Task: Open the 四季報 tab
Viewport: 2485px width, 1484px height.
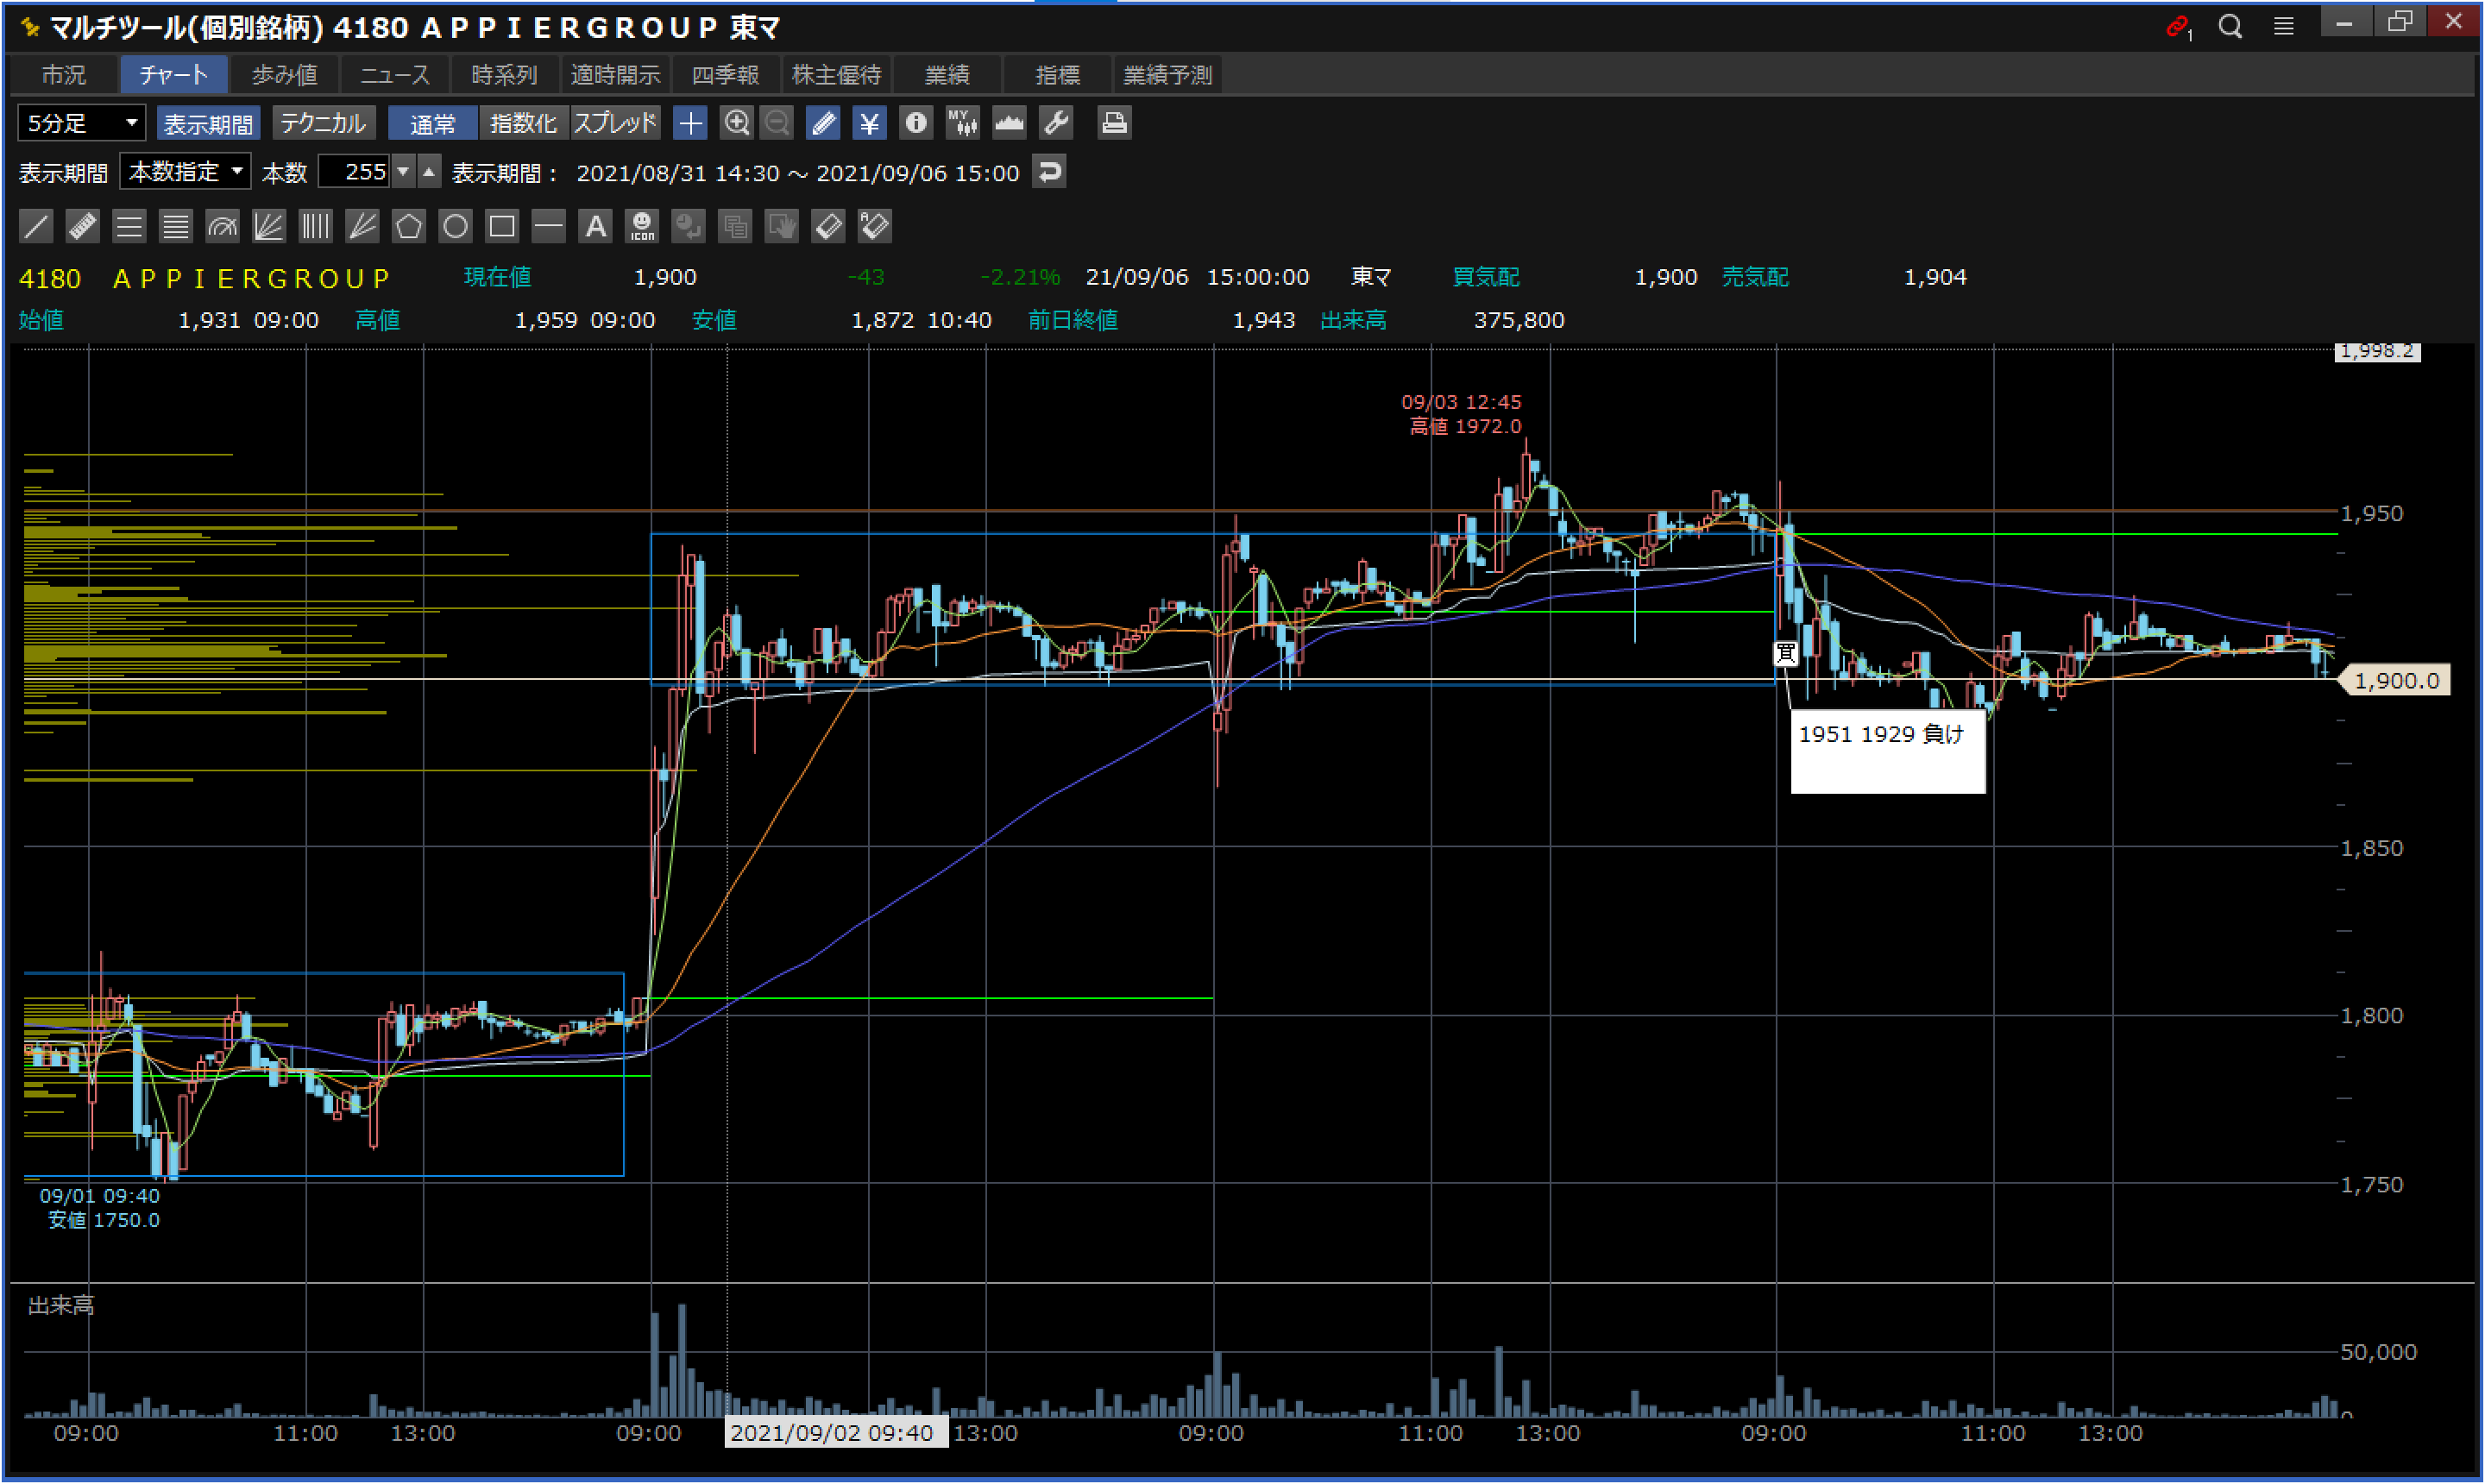Action: tap(725, 75)
